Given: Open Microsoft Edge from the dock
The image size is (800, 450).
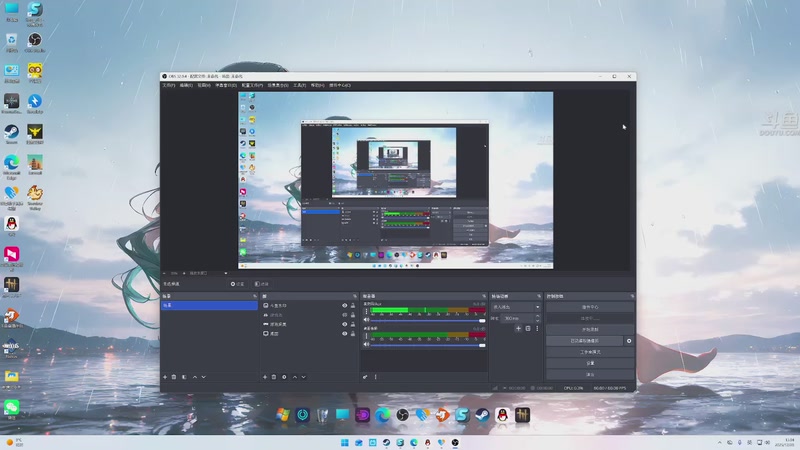Looking at the screenshot, I should coord(382,415).
